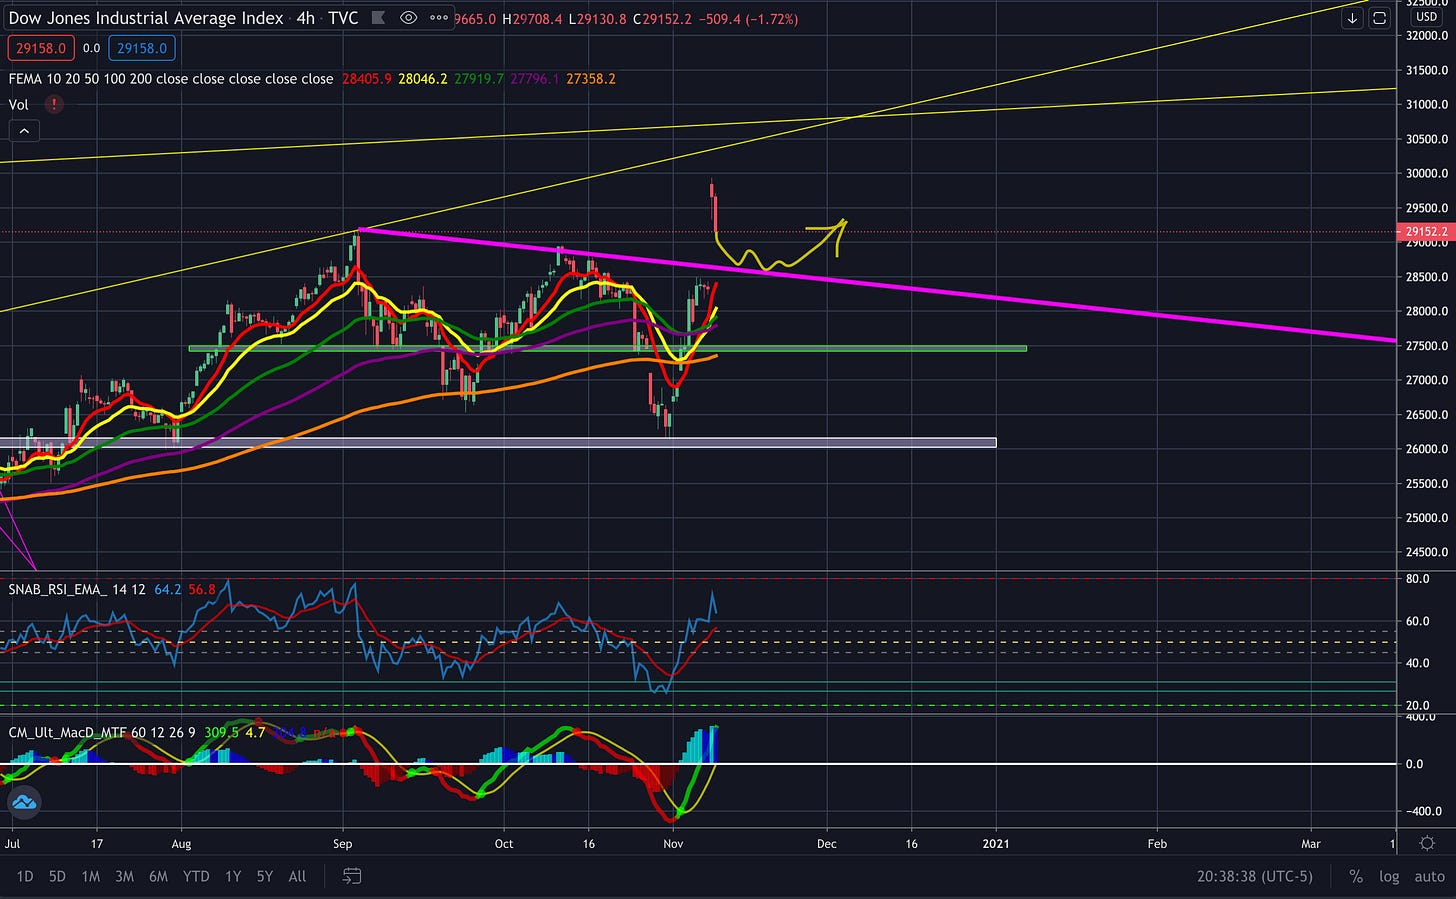The image size is (1456, 899).
Task: Open the USD currency selector
Action: pyautogui.click(x=1426, y=16)
